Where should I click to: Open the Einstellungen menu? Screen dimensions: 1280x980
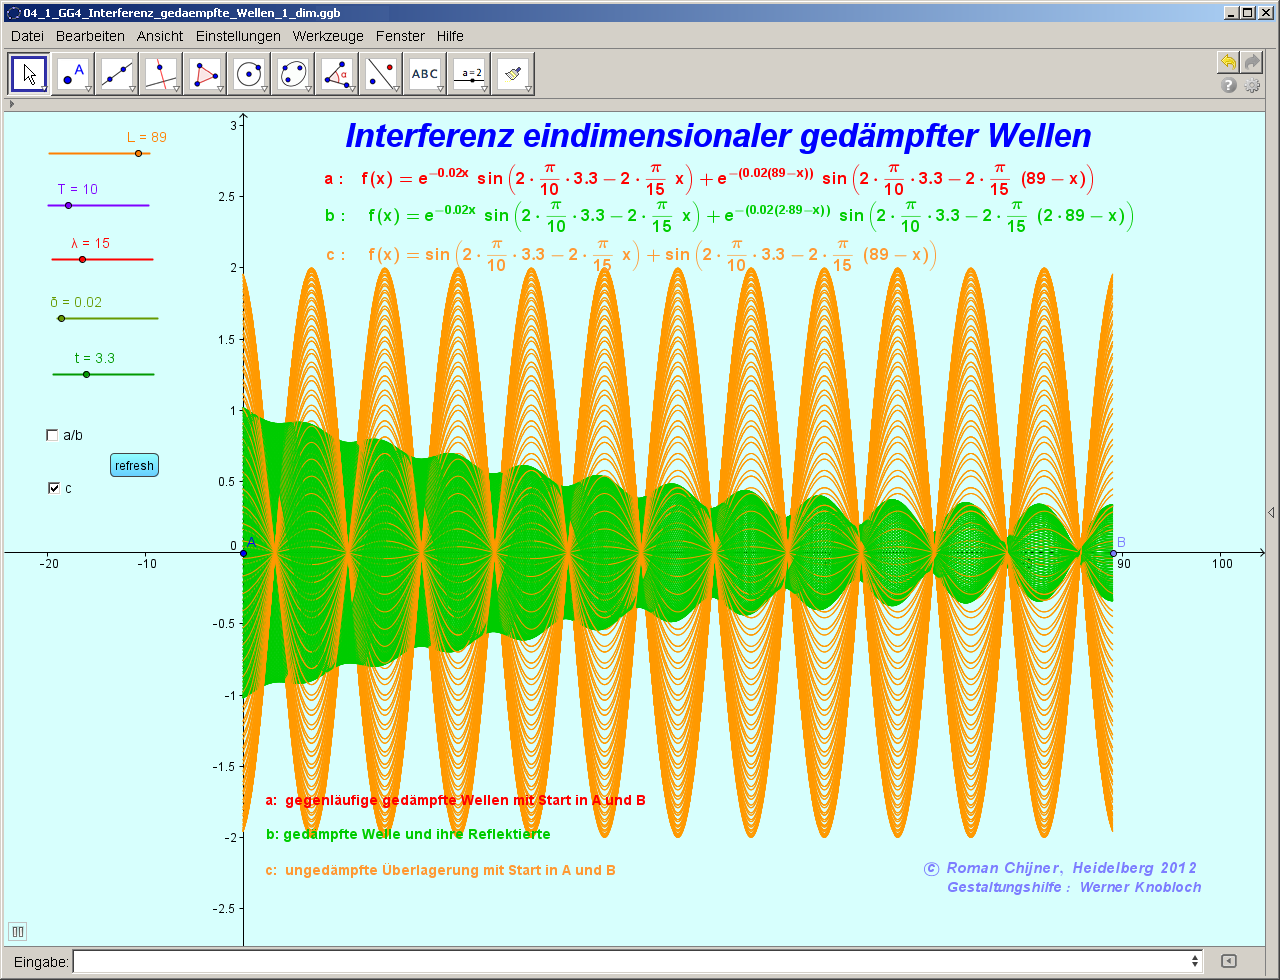[238, 36]
